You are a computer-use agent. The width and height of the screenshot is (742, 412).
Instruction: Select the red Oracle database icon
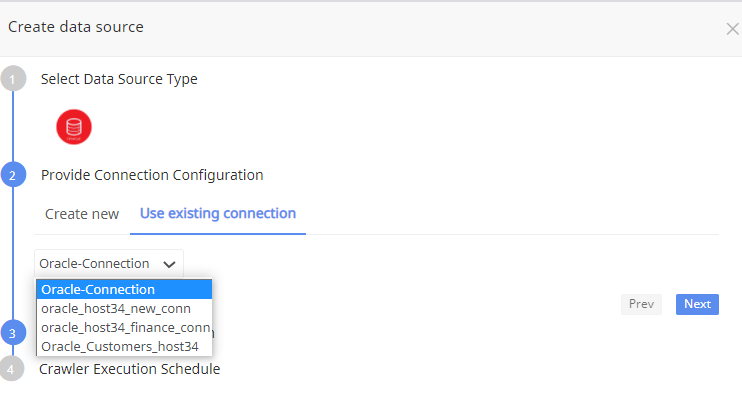coord(74,127)
